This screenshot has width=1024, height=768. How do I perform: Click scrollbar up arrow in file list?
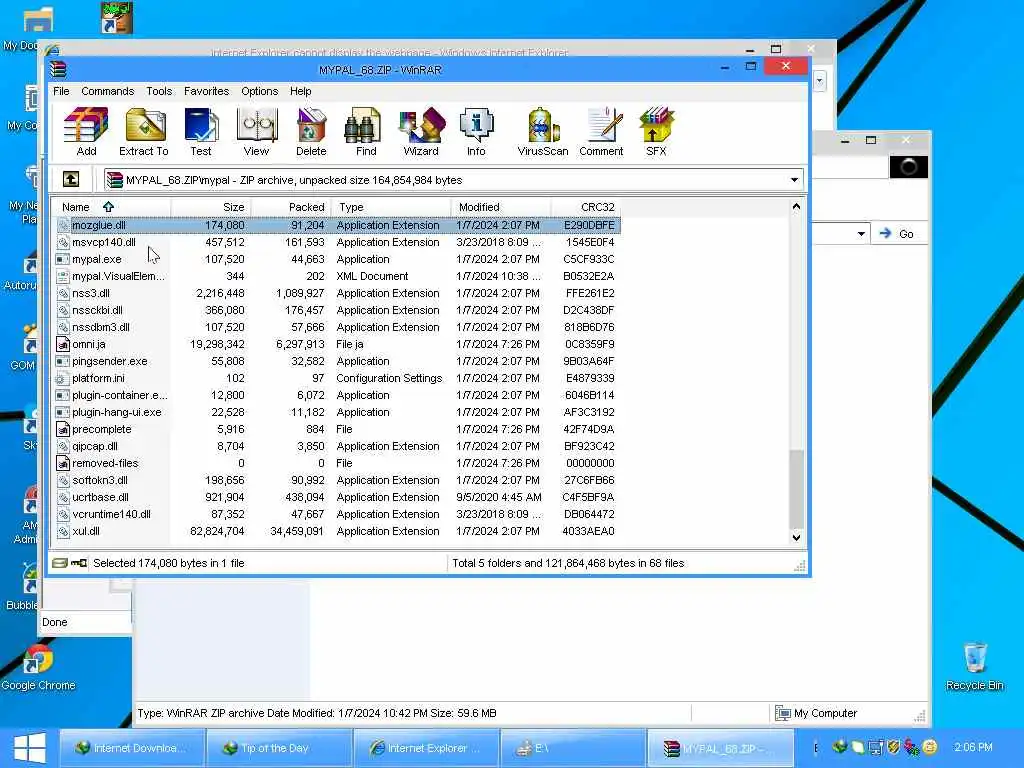tap(796, 206)
